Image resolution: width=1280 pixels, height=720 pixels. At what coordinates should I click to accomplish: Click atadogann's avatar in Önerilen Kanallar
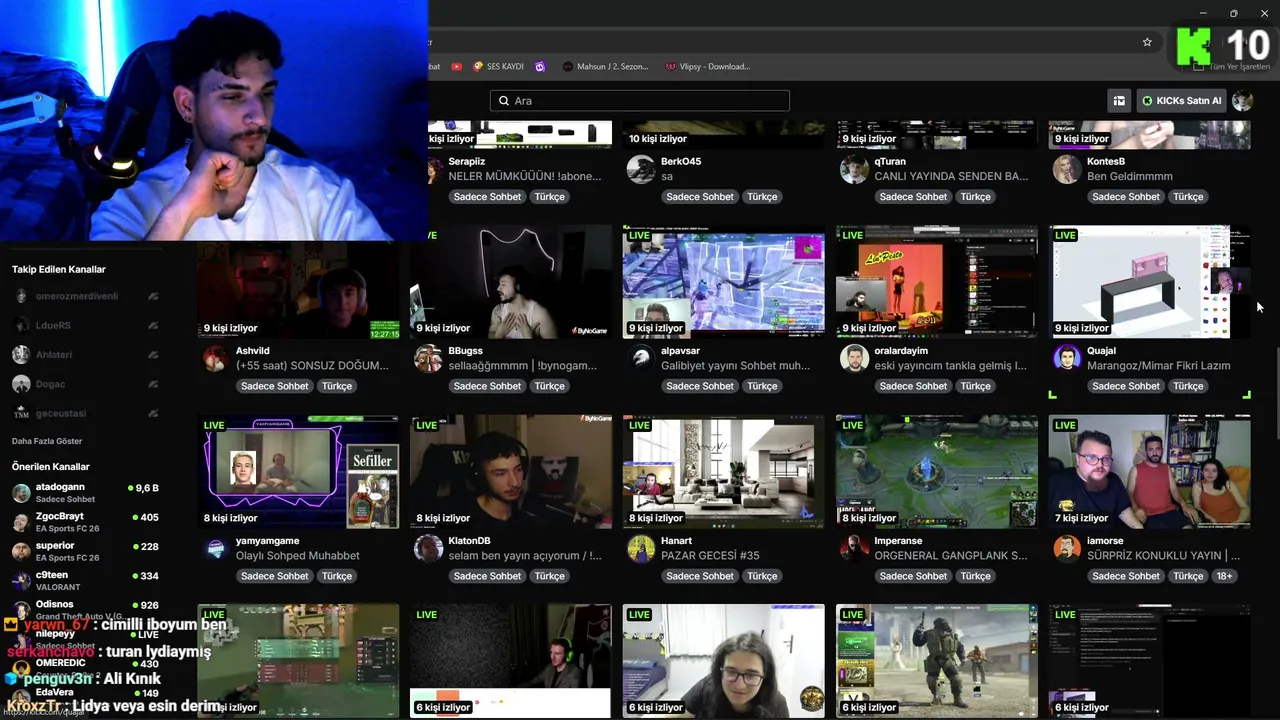point(21,493)
